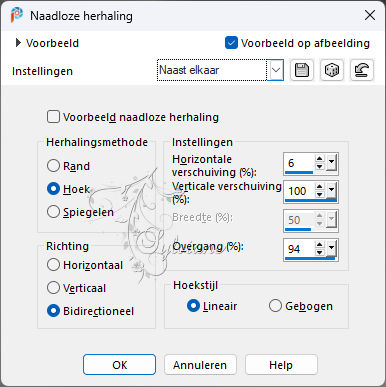
Task: Click the reset to default arrow icon
Action: tap(362, 70)
